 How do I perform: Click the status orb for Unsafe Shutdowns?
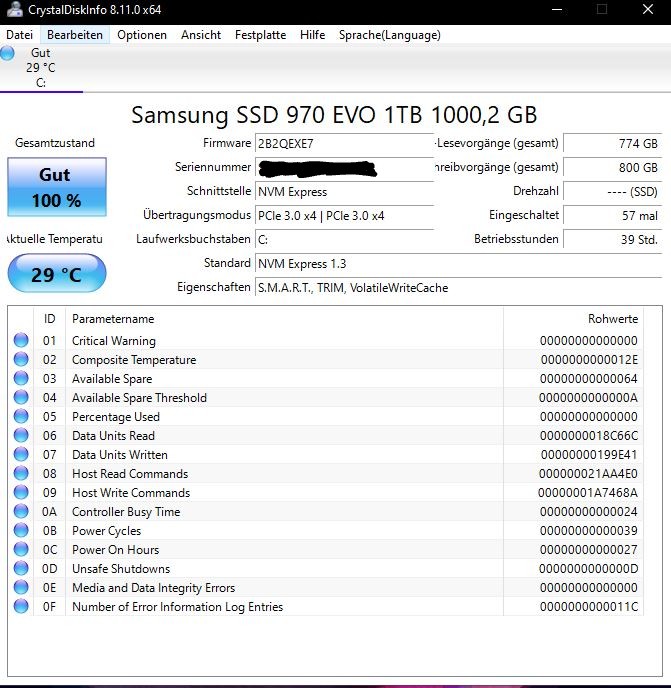pyautogui.click(x=21, y=568)
